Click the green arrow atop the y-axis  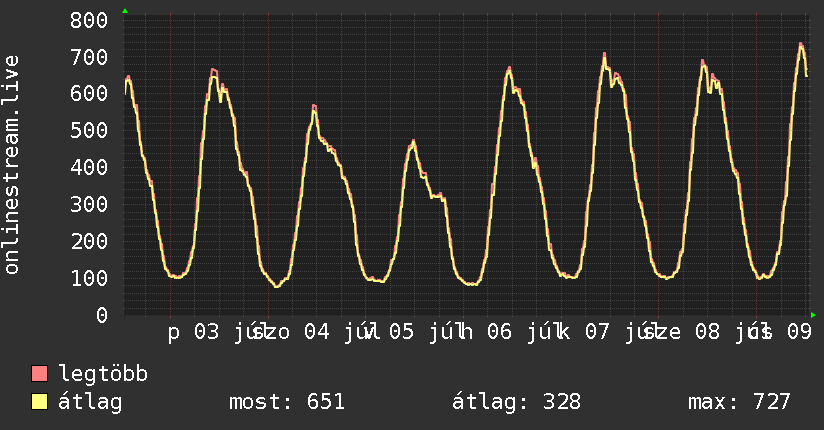click(x=125, y=11)
